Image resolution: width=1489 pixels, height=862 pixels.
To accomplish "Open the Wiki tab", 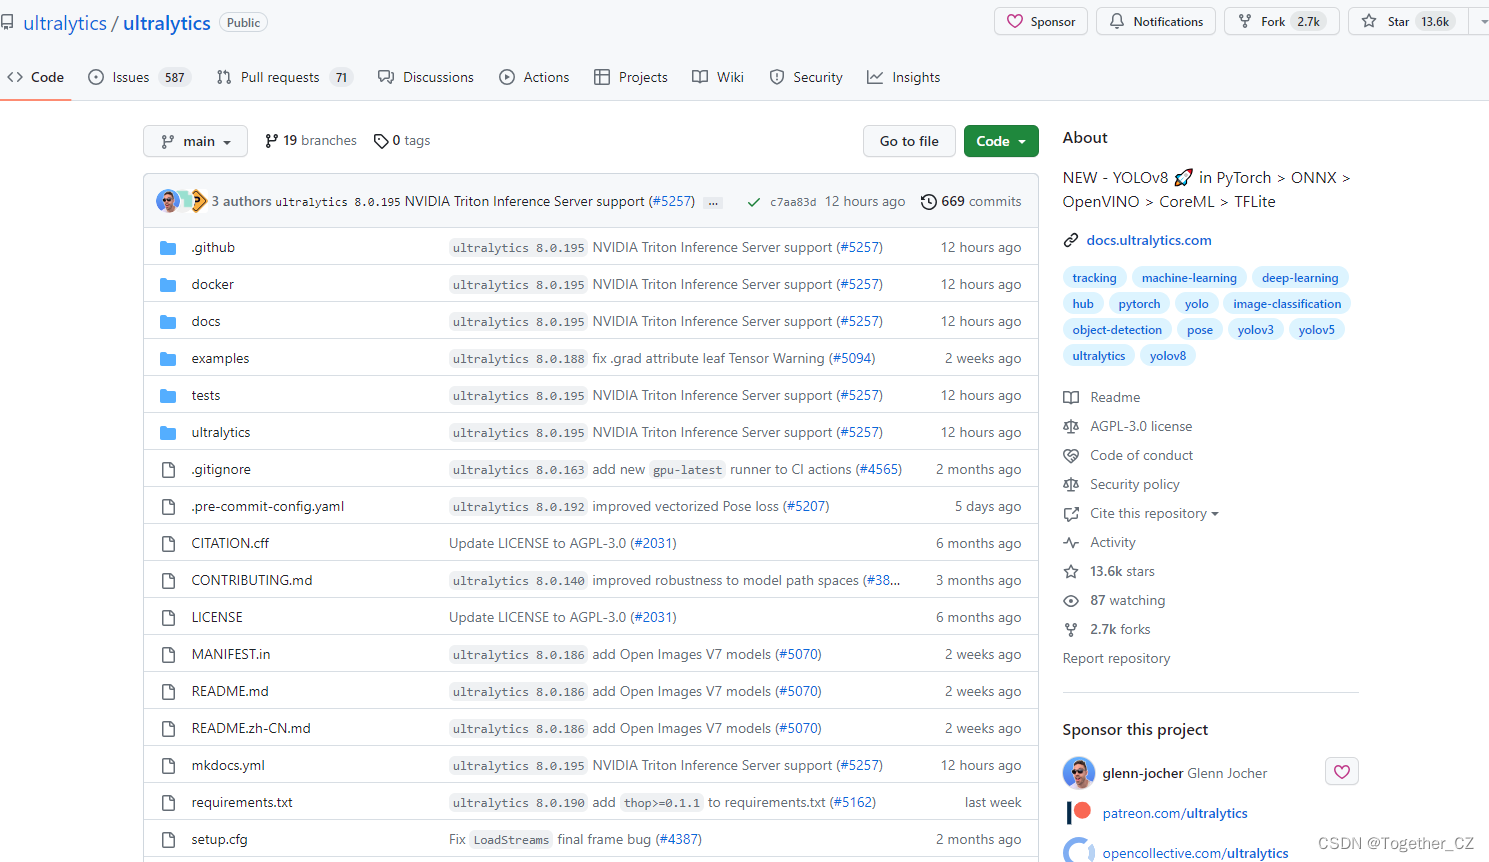I will pos(718,77).
